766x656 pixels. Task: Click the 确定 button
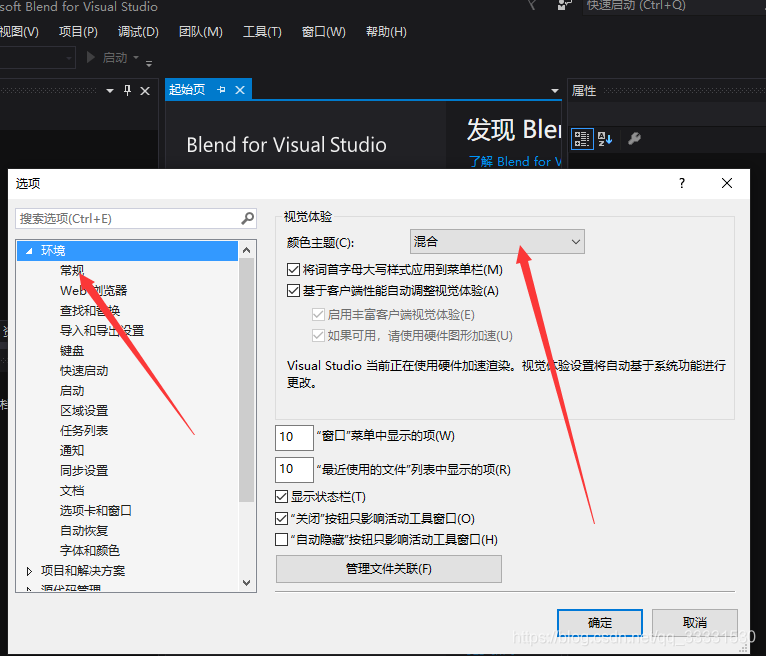[x=600, y=623]
